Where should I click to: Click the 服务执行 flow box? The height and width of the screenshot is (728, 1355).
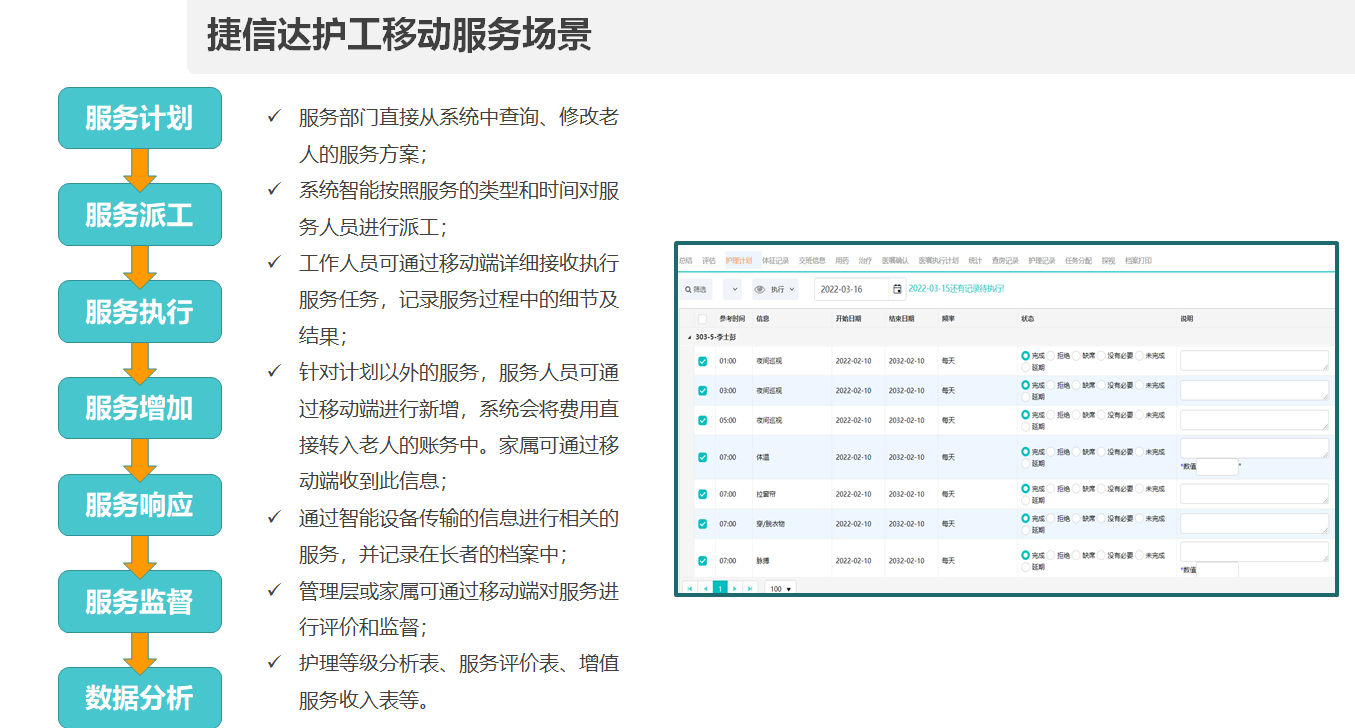tap(140, 311)
